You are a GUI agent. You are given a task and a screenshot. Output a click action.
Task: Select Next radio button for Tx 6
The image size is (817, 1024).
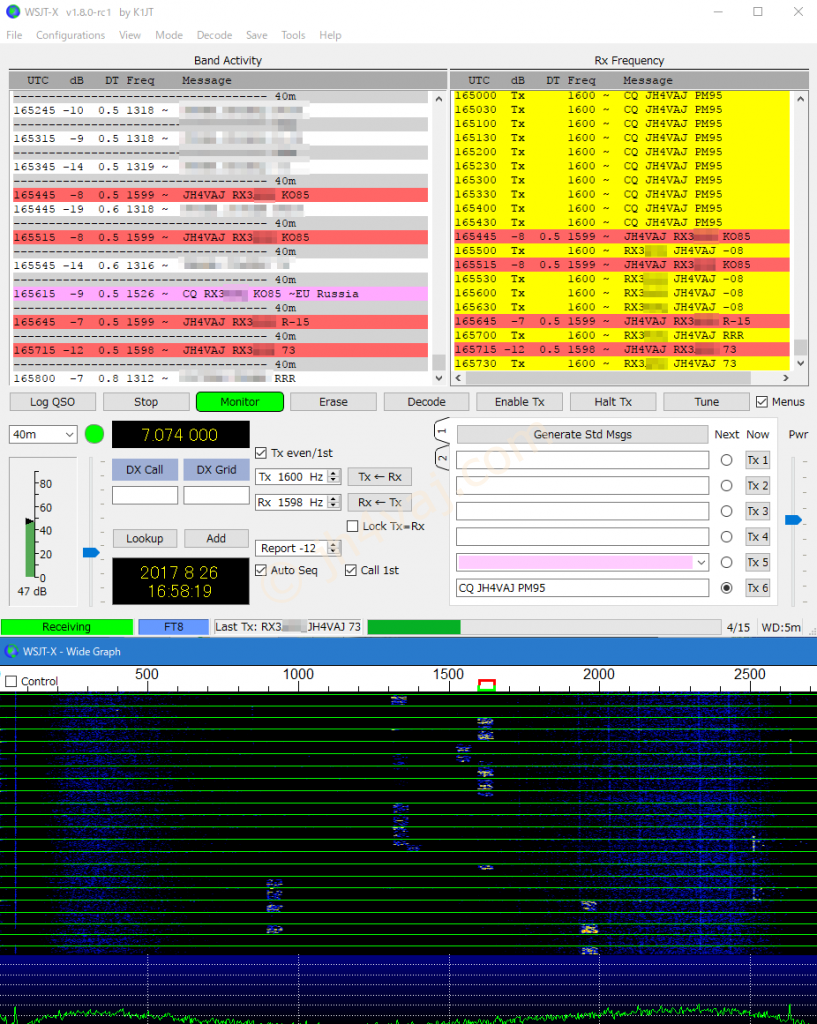point(726,588)
